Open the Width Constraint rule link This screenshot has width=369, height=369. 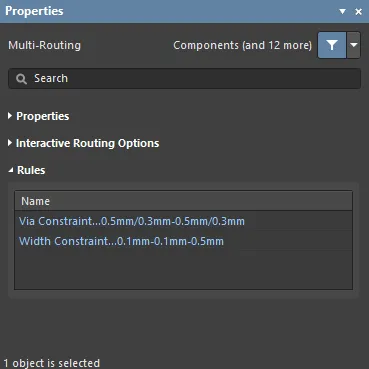coord(121,241)
